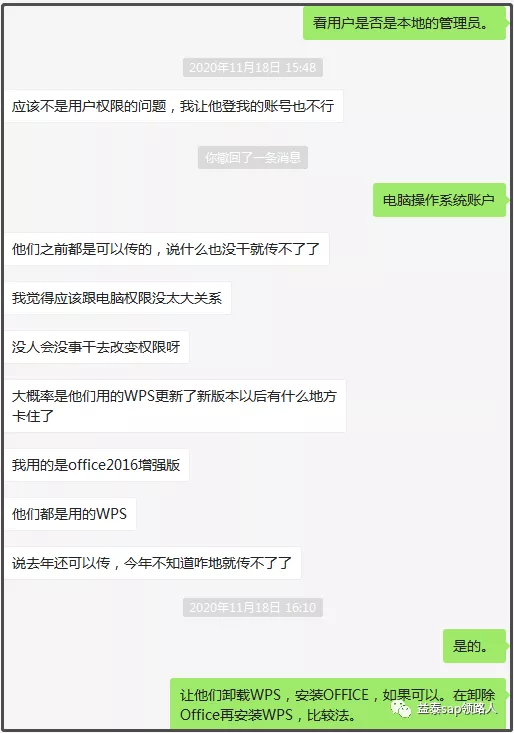Click the tail of '电脑操作系统账户' bubble
The height and width of the screenshot is (733, 514).
pos(507,200)
